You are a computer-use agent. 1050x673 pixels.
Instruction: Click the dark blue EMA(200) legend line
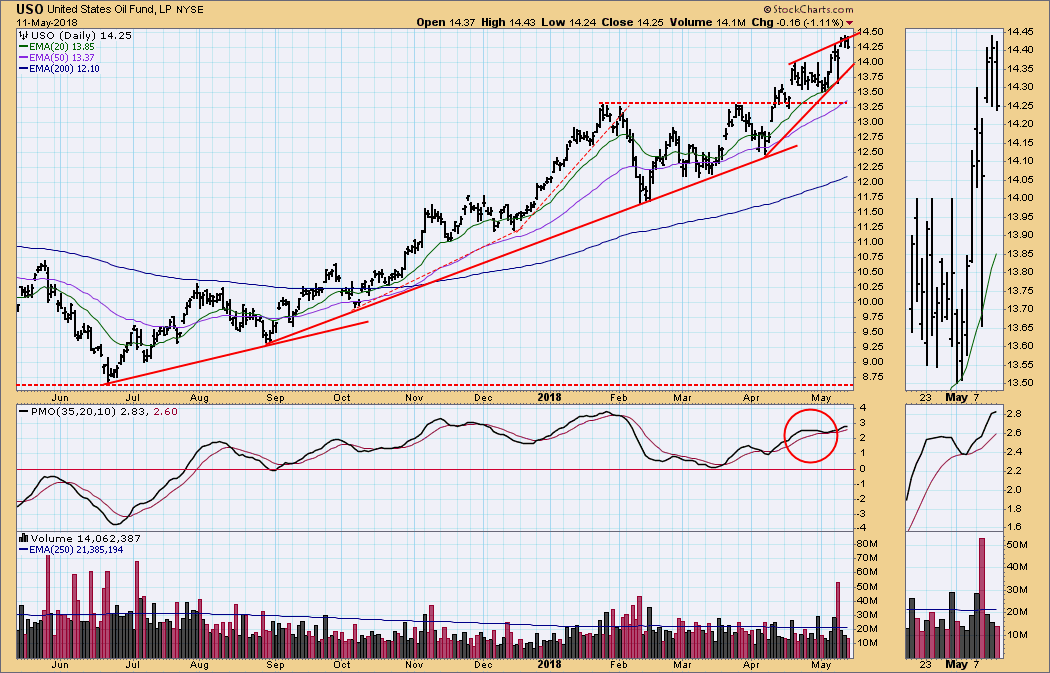pos(23,68)
